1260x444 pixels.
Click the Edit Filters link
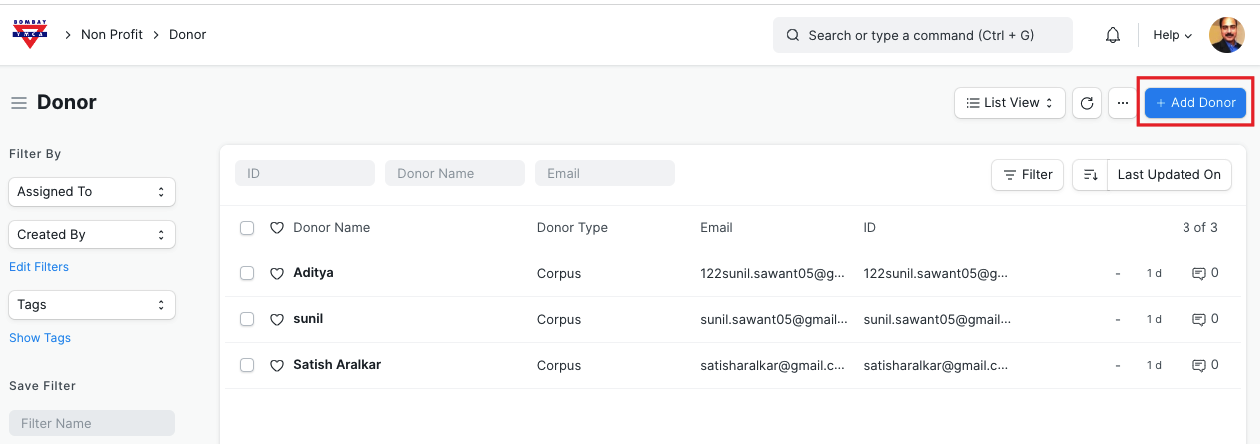[39, 267]
